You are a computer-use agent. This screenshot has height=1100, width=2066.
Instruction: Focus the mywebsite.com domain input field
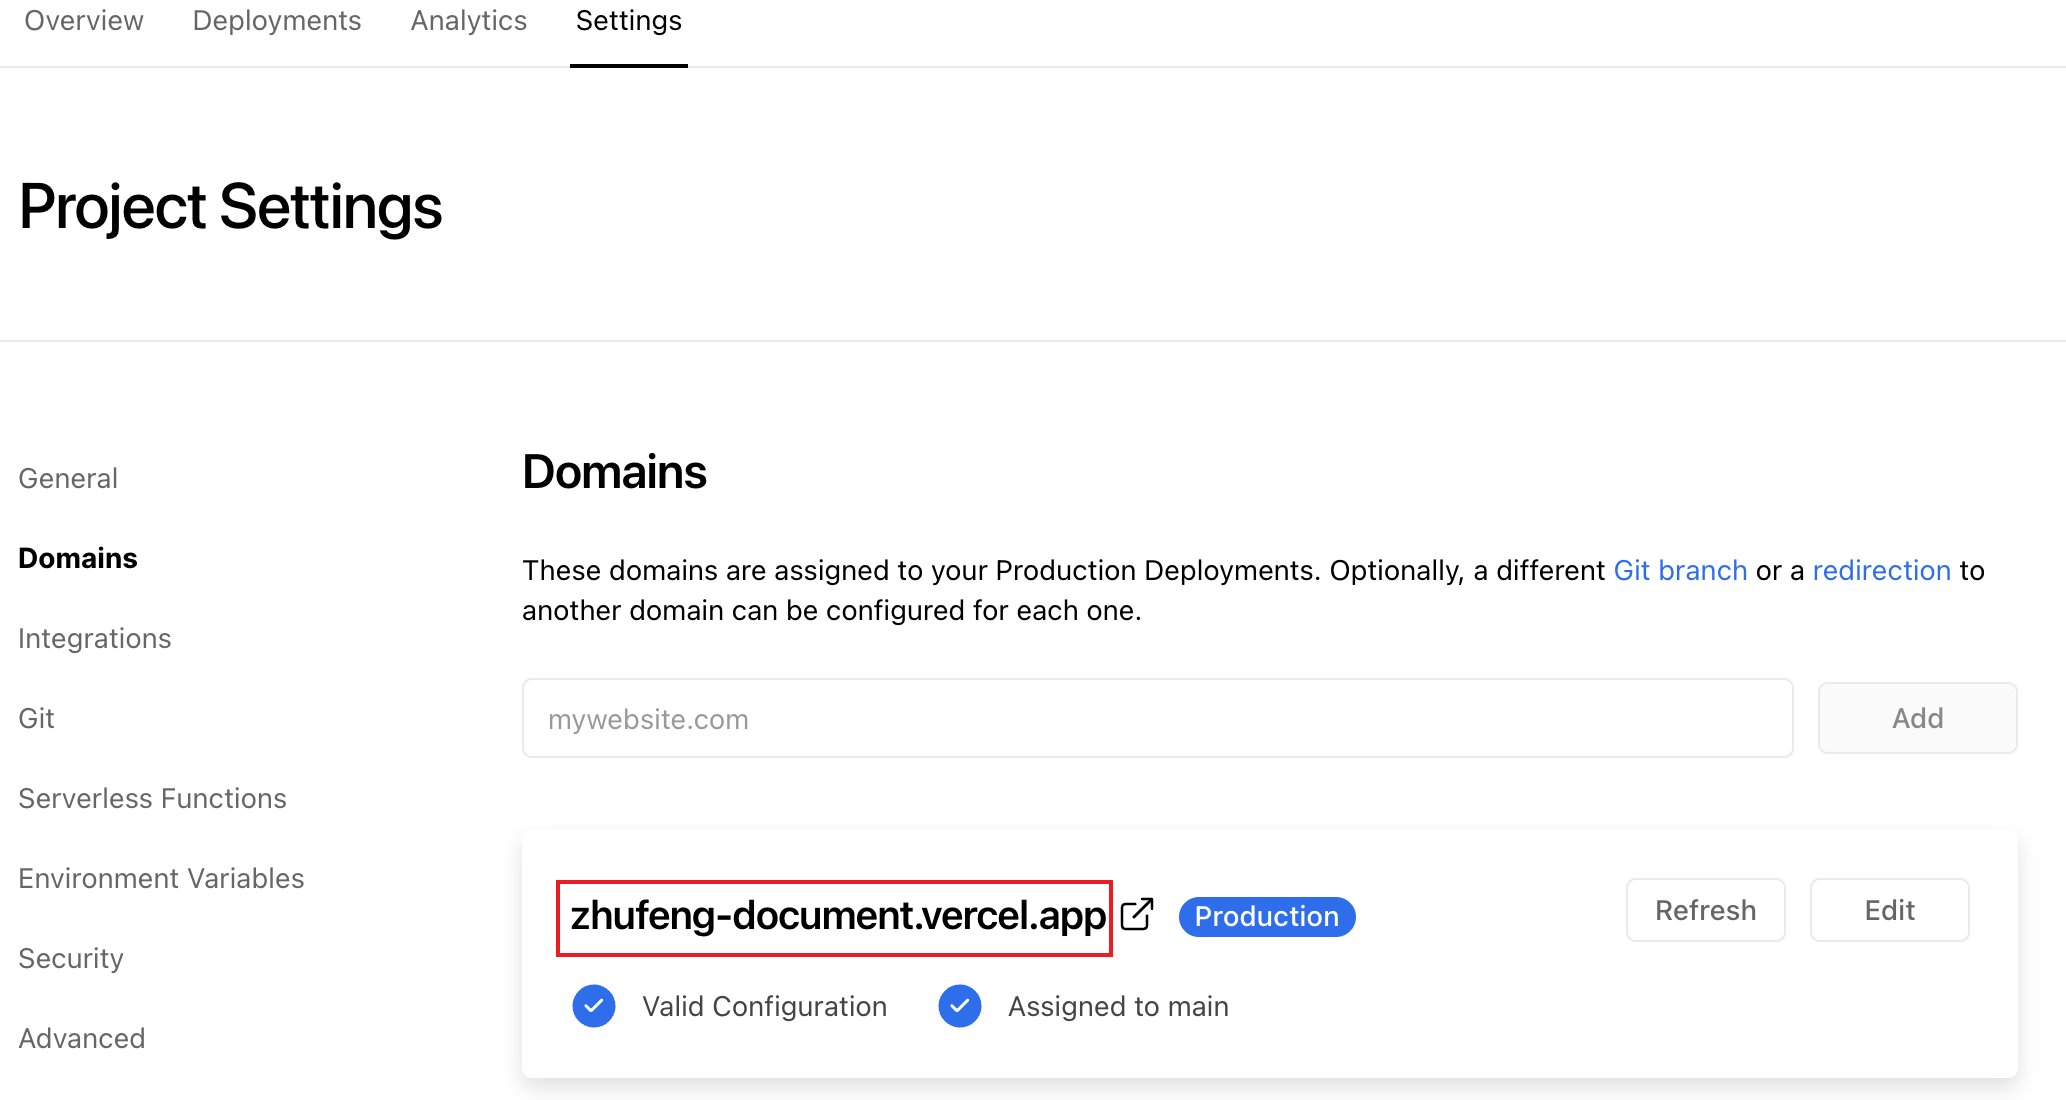pos(1157,718)
